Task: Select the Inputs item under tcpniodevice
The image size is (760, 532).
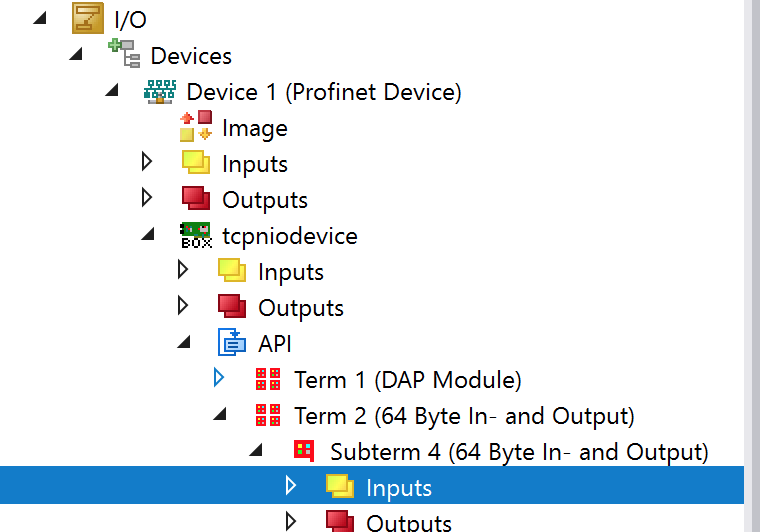Action: [291, 272]
